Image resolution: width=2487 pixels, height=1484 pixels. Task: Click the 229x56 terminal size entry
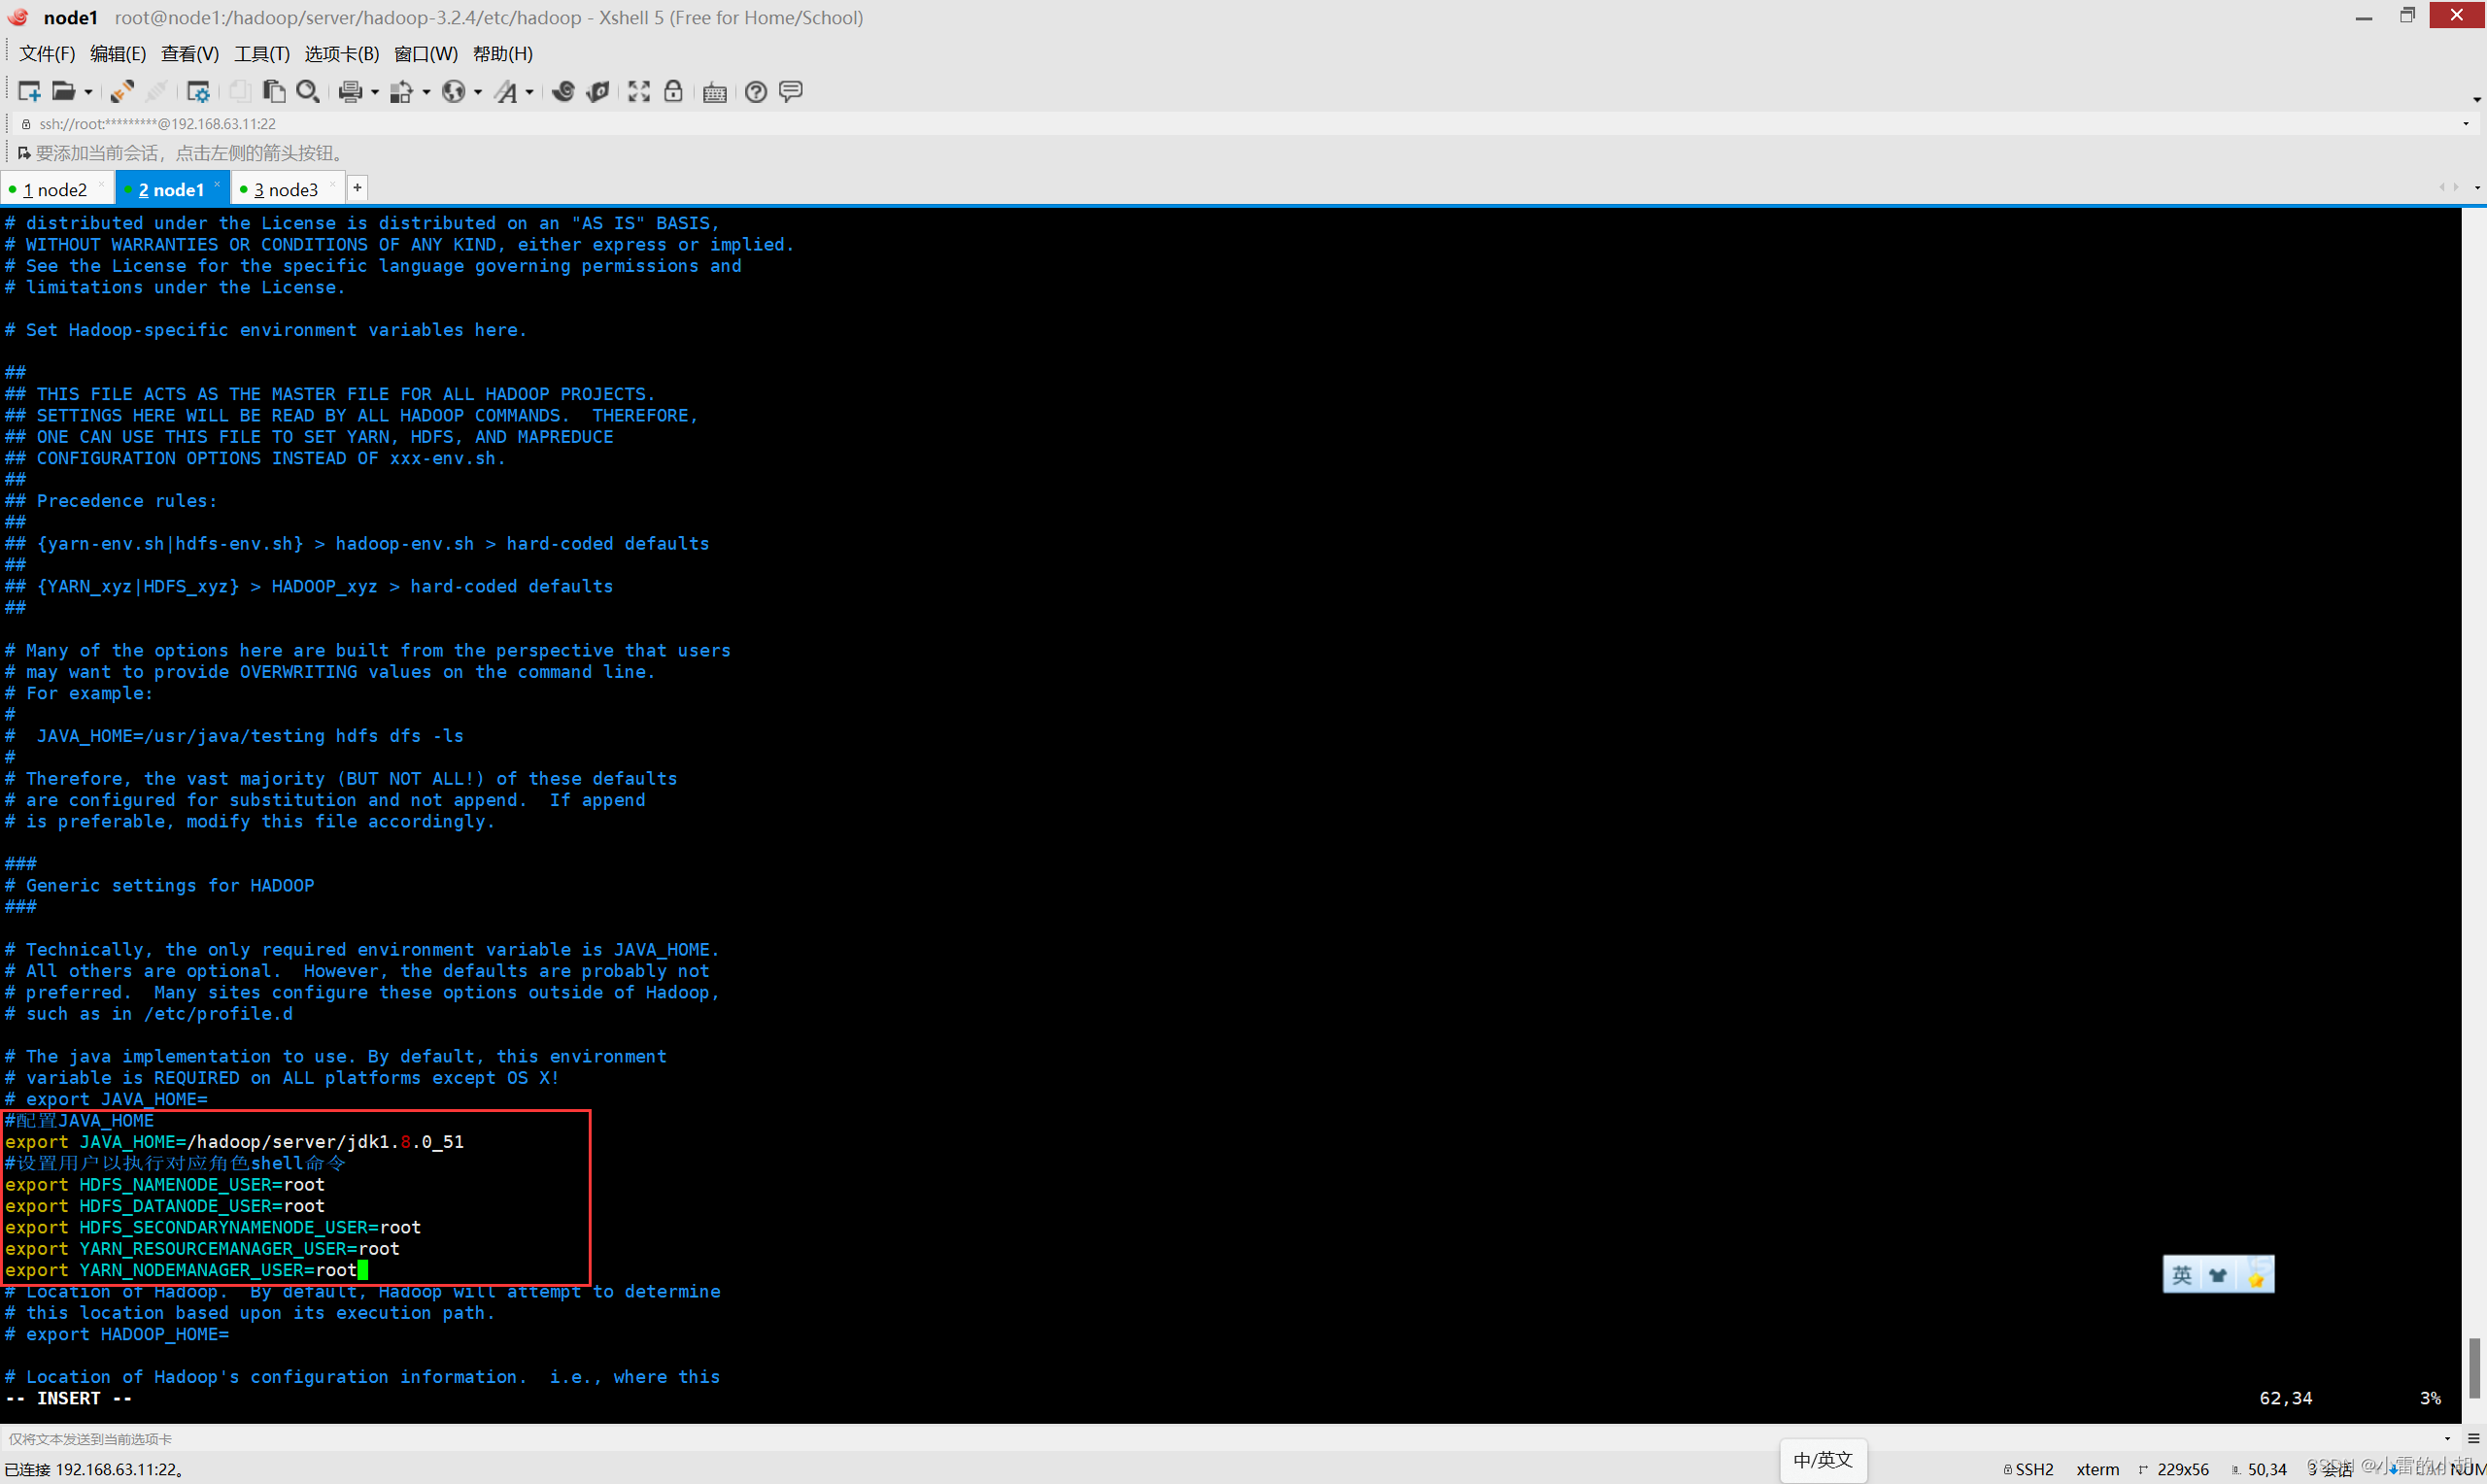(x=2174, y=1469)
